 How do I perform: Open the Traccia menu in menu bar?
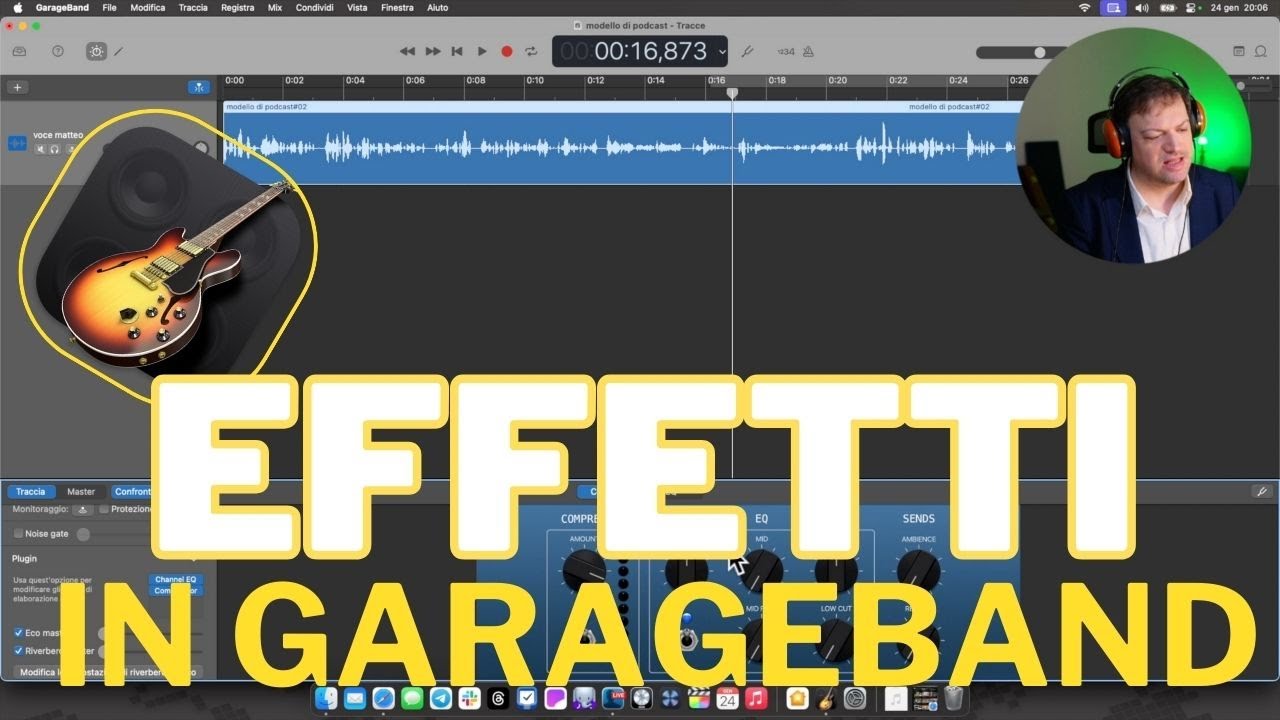pos(193,7)
